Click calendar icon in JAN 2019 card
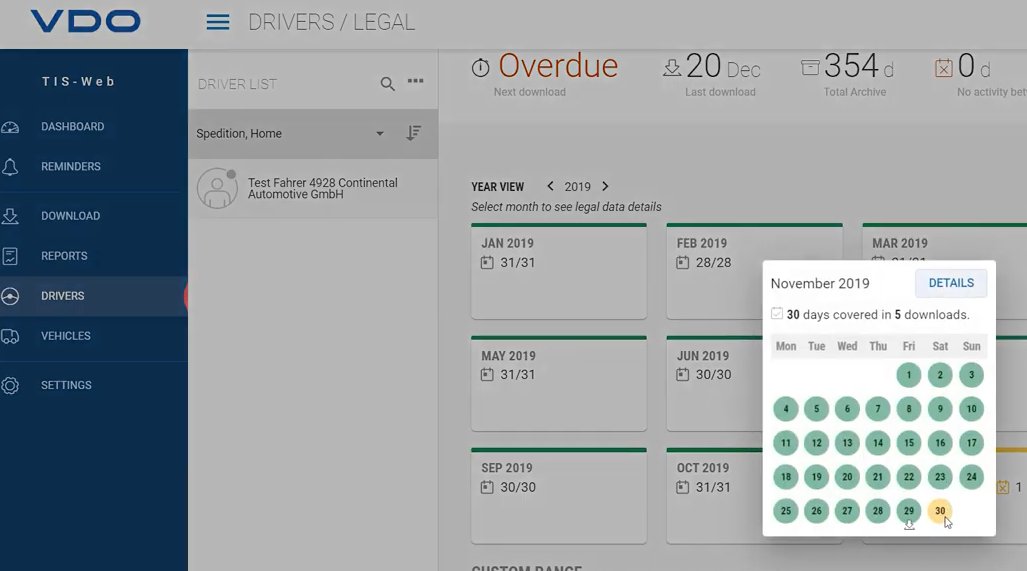The height and width of the screenshot is (571, 1027). 487,263
